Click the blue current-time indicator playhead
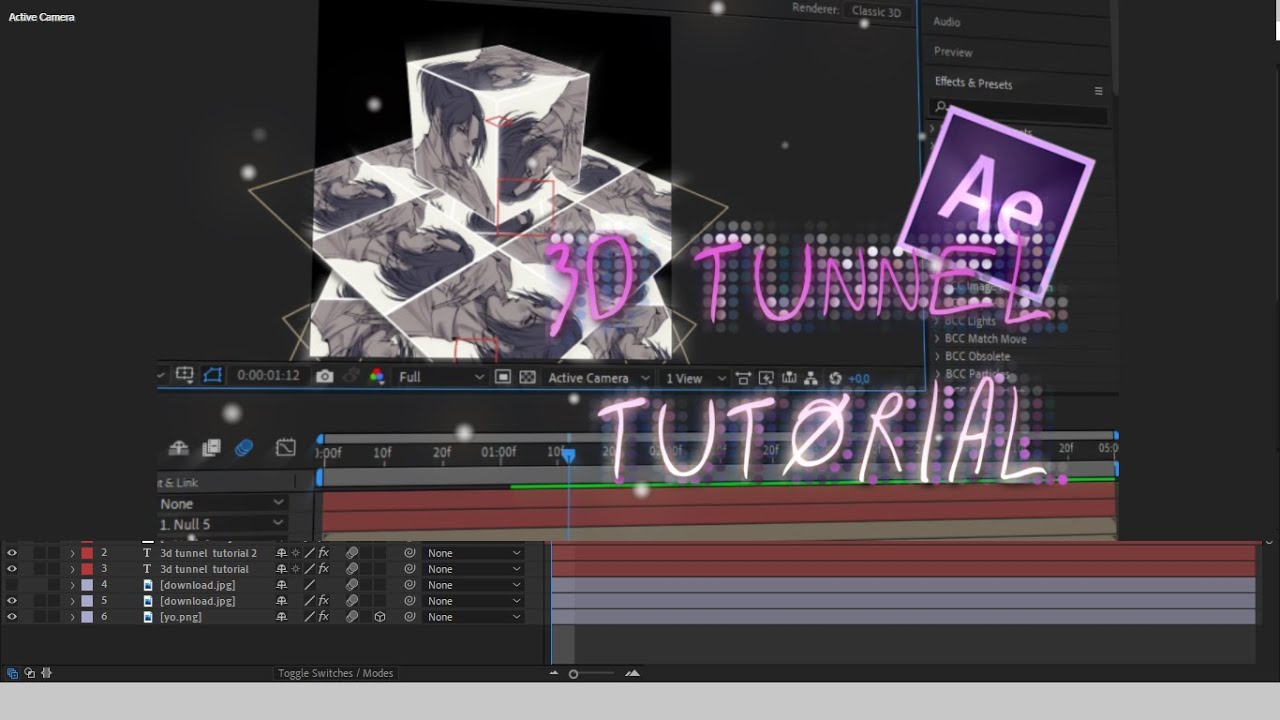Image resolution: width=1280 pixels, height=720 pixels. pos(568,456)
